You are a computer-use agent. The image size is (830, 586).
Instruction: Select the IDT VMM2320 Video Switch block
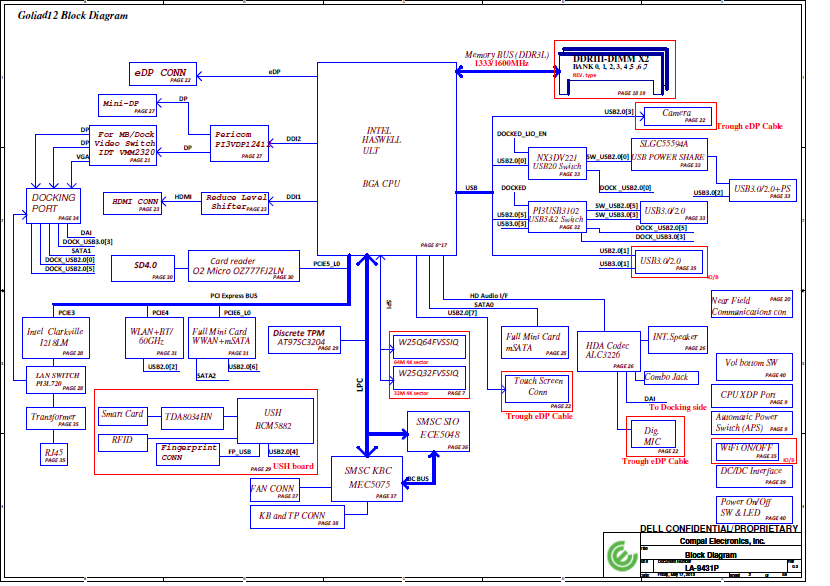click(123, 146)
